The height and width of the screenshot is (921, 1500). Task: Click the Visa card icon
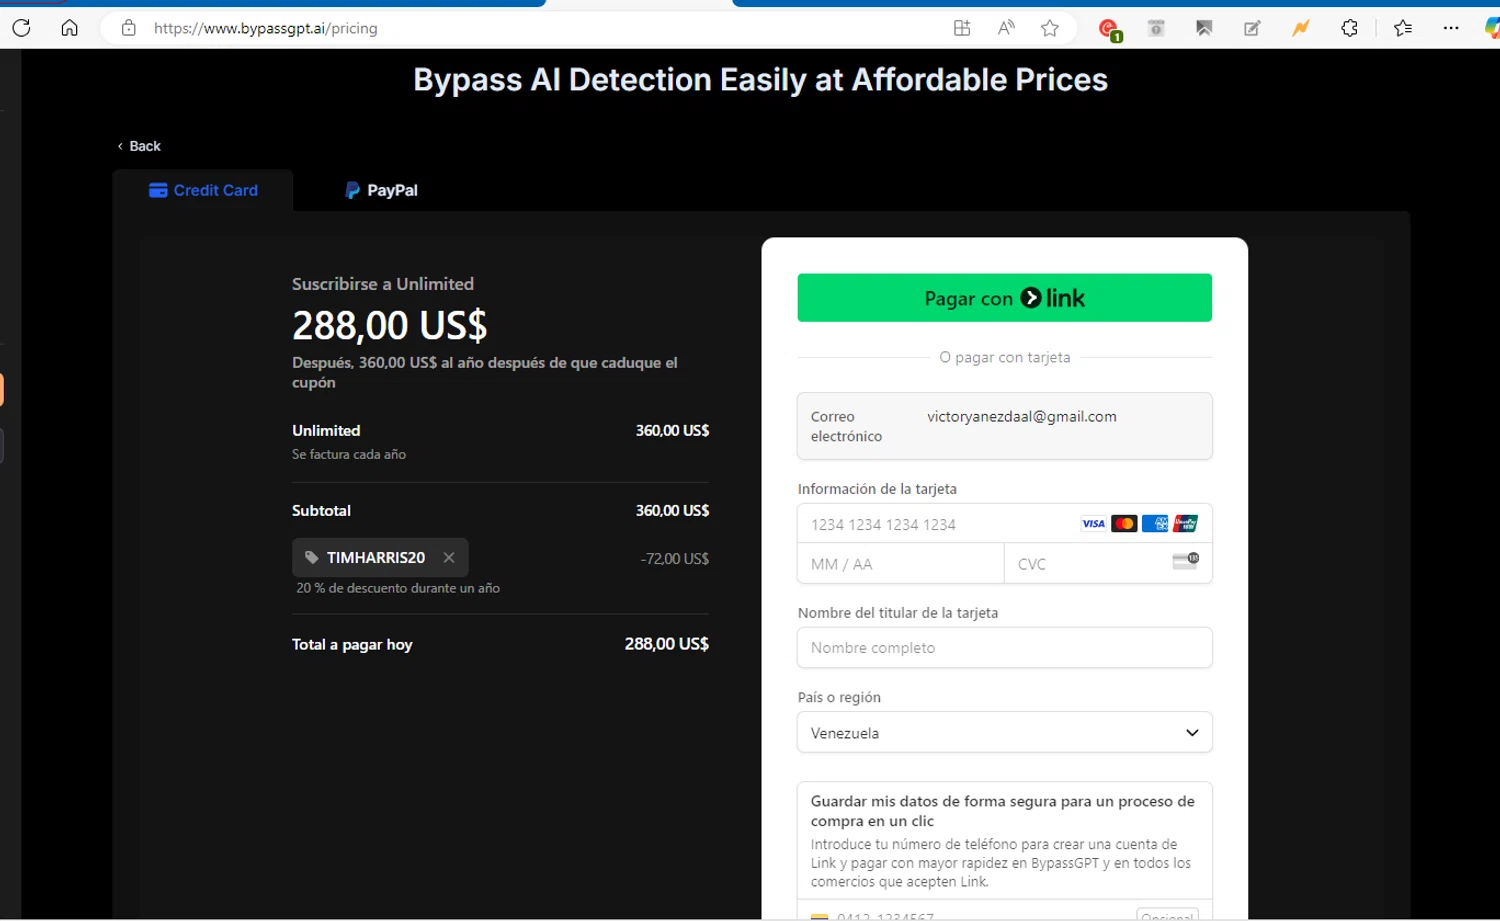click(1093, 524)
